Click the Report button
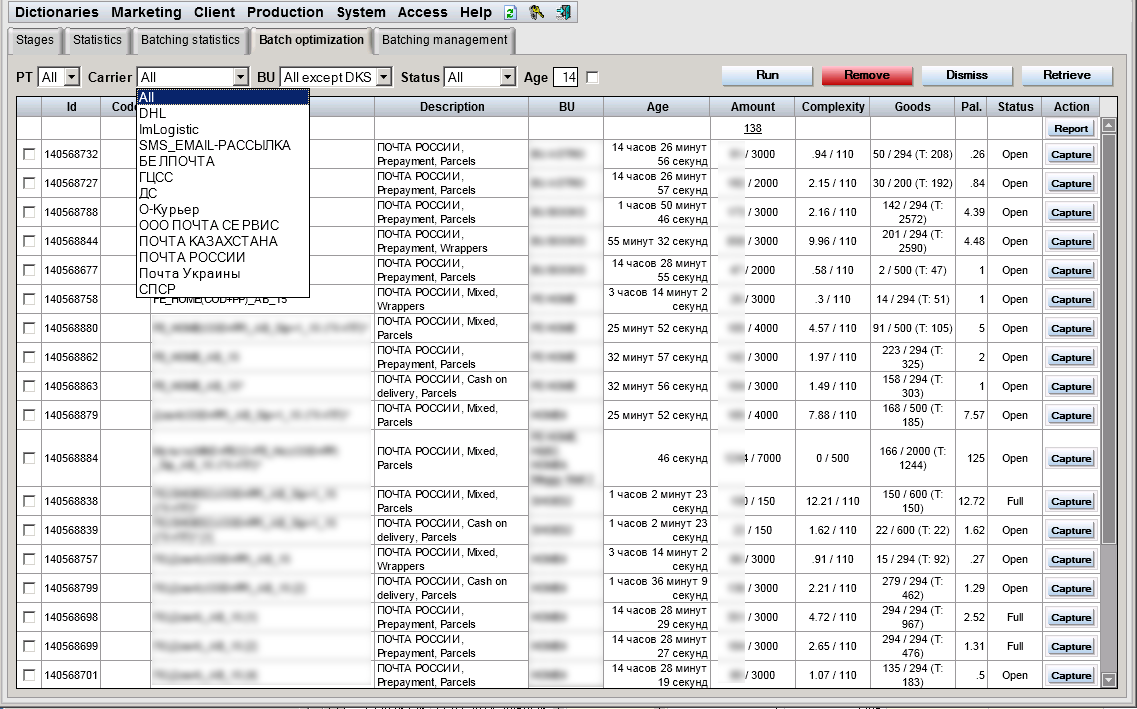Screen dimensions: 1137x709 click(1071, 128)
